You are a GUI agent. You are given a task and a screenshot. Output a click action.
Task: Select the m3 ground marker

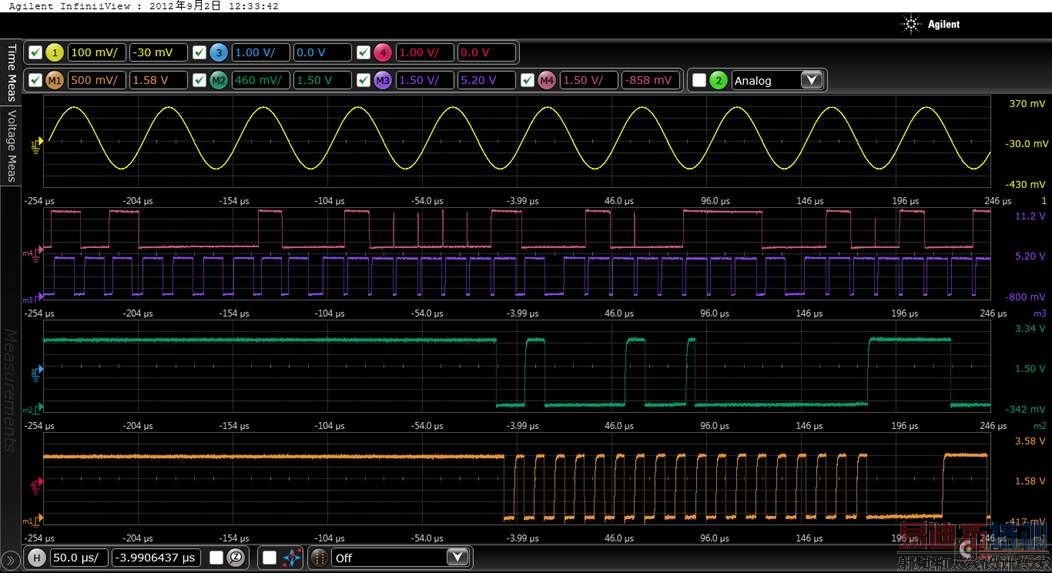pyautogui.click(x=34, y=297)
